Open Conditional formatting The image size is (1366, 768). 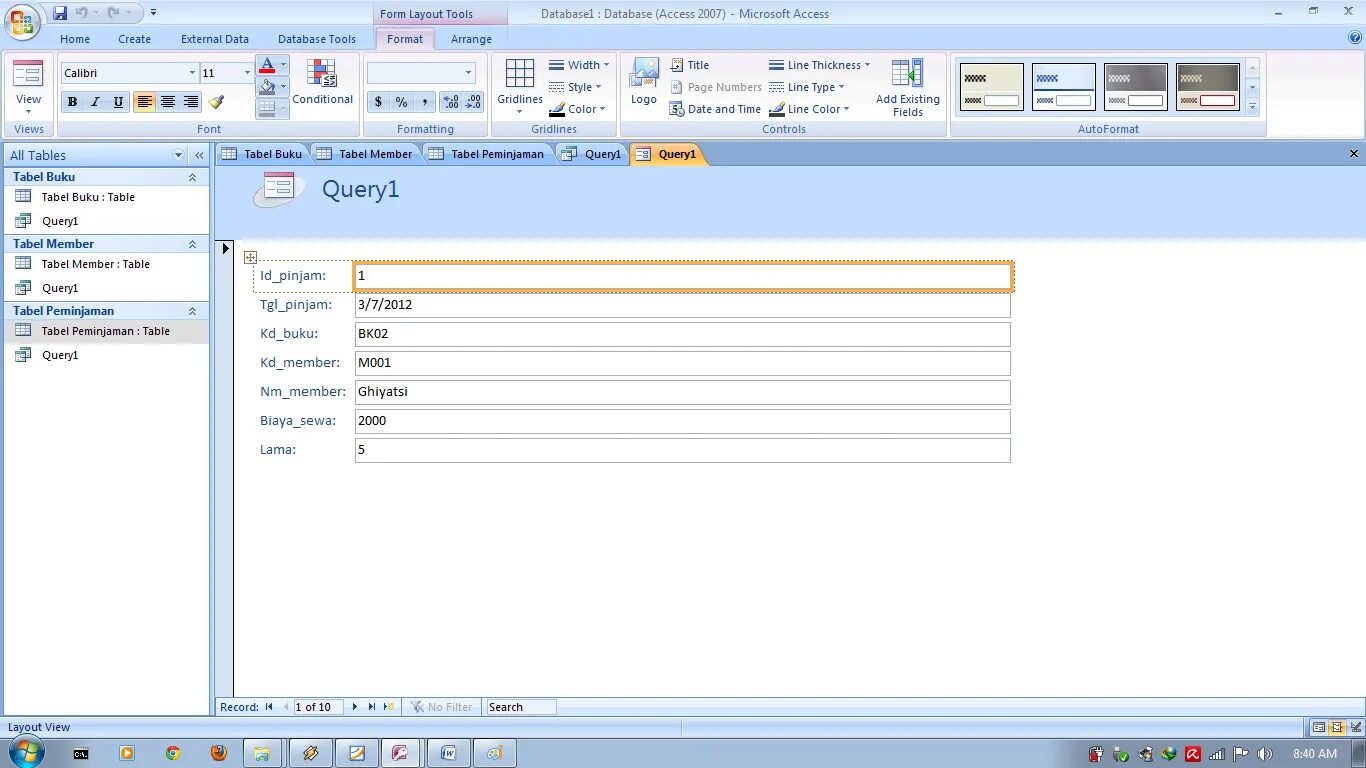(323, 82)
